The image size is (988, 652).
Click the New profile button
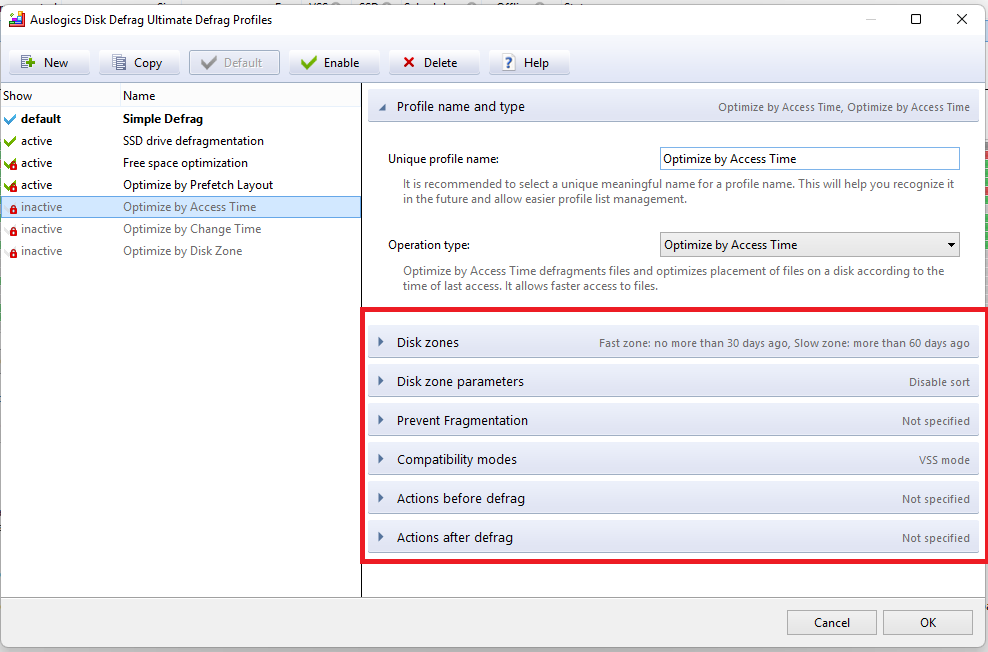[x=49, y=62]
